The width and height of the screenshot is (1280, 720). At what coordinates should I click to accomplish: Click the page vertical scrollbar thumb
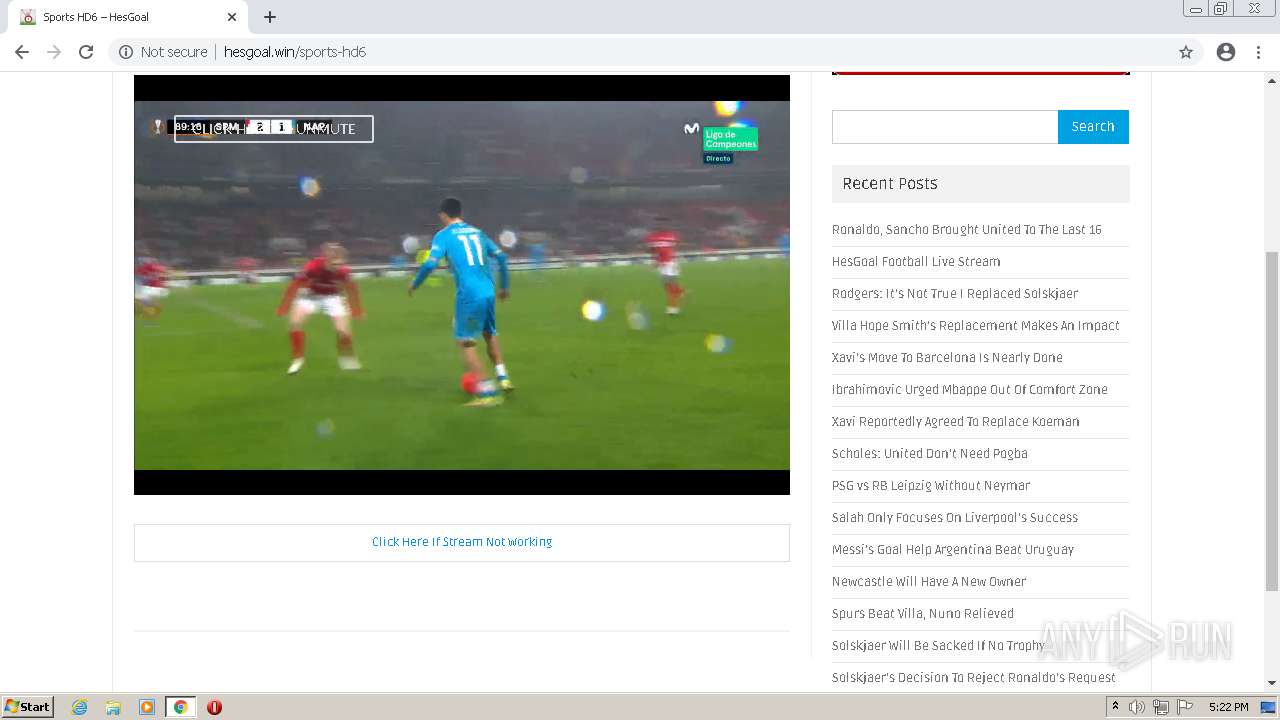tap(1272, 421)
